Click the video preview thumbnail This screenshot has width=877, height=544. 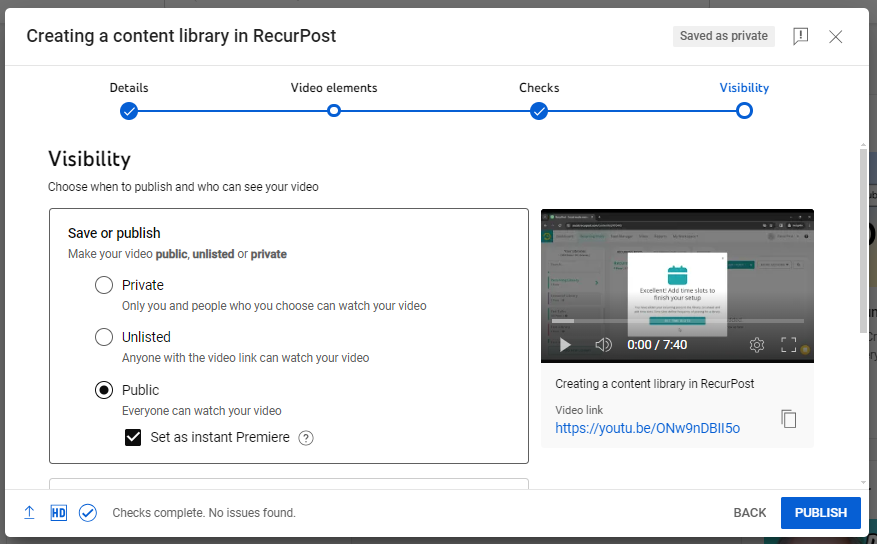[x=677, y=286]
